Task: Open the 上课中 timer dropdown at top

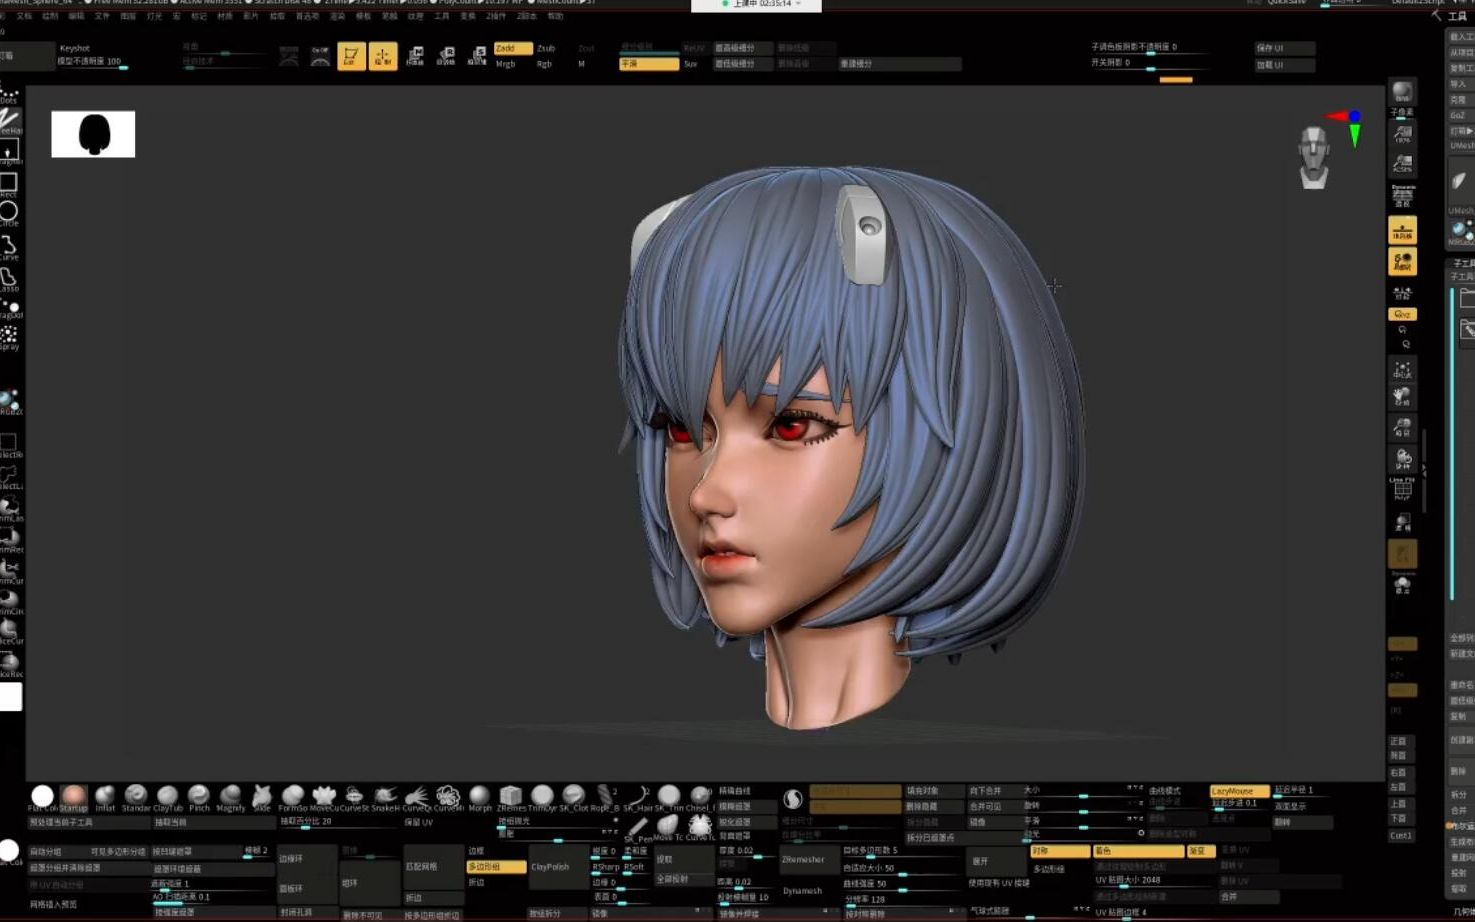Action: 757,5
